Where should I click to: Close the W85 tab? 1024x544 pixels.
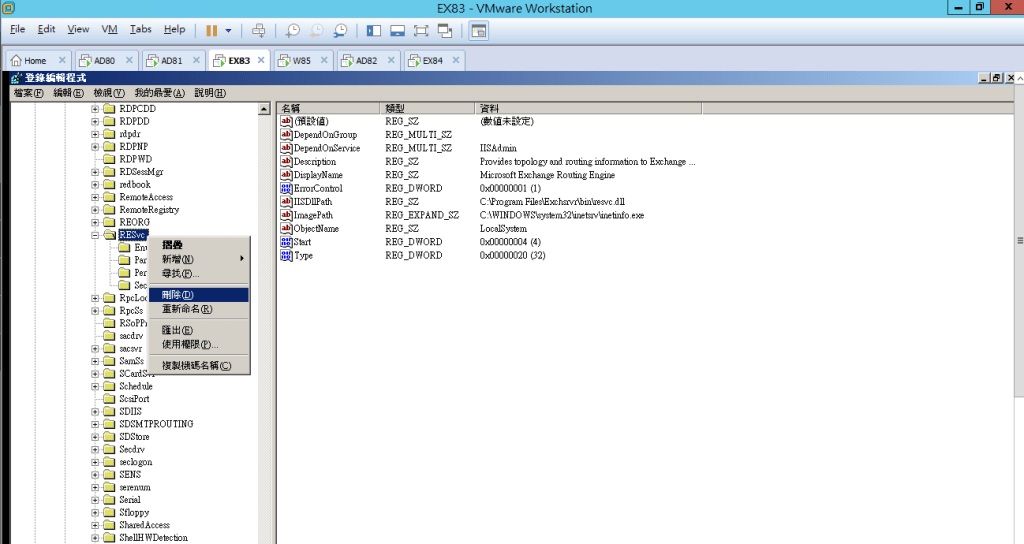coord(325,60)
